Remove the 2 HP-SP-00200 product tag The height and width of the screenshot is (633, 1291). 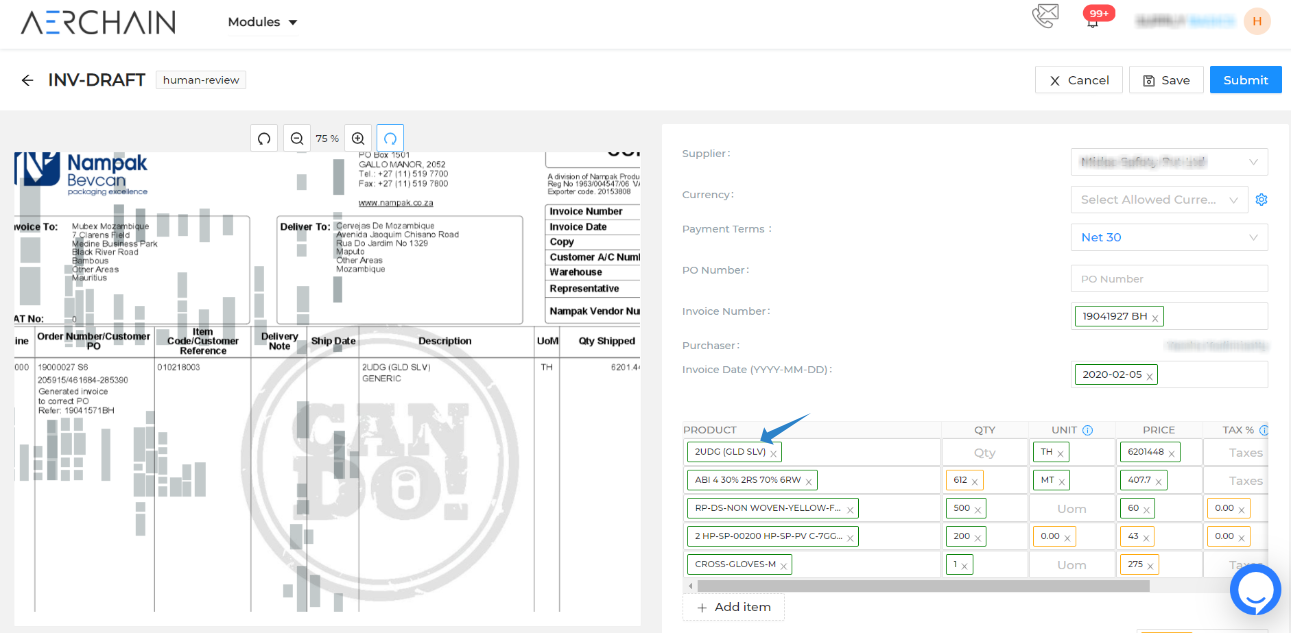click(x=850, y=537)
